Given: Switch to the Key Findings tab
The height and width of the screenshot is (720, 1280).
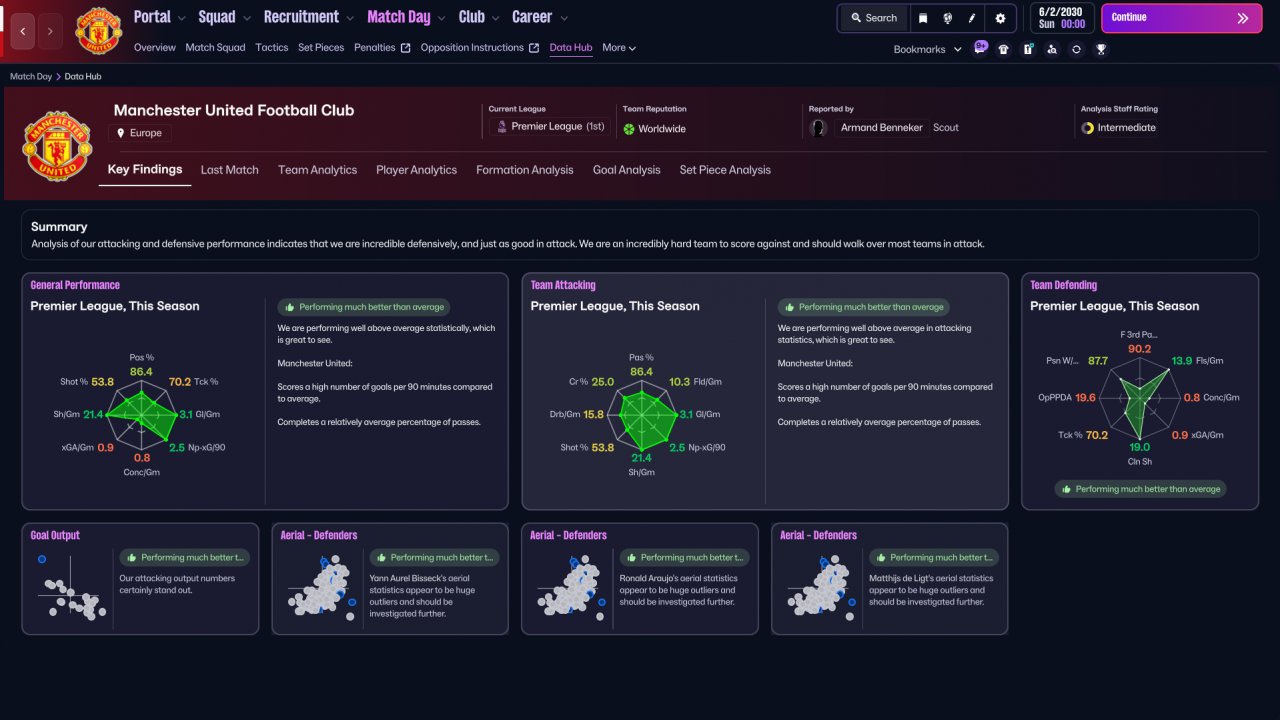Looking at the screenshot, I should coord(145,170).
